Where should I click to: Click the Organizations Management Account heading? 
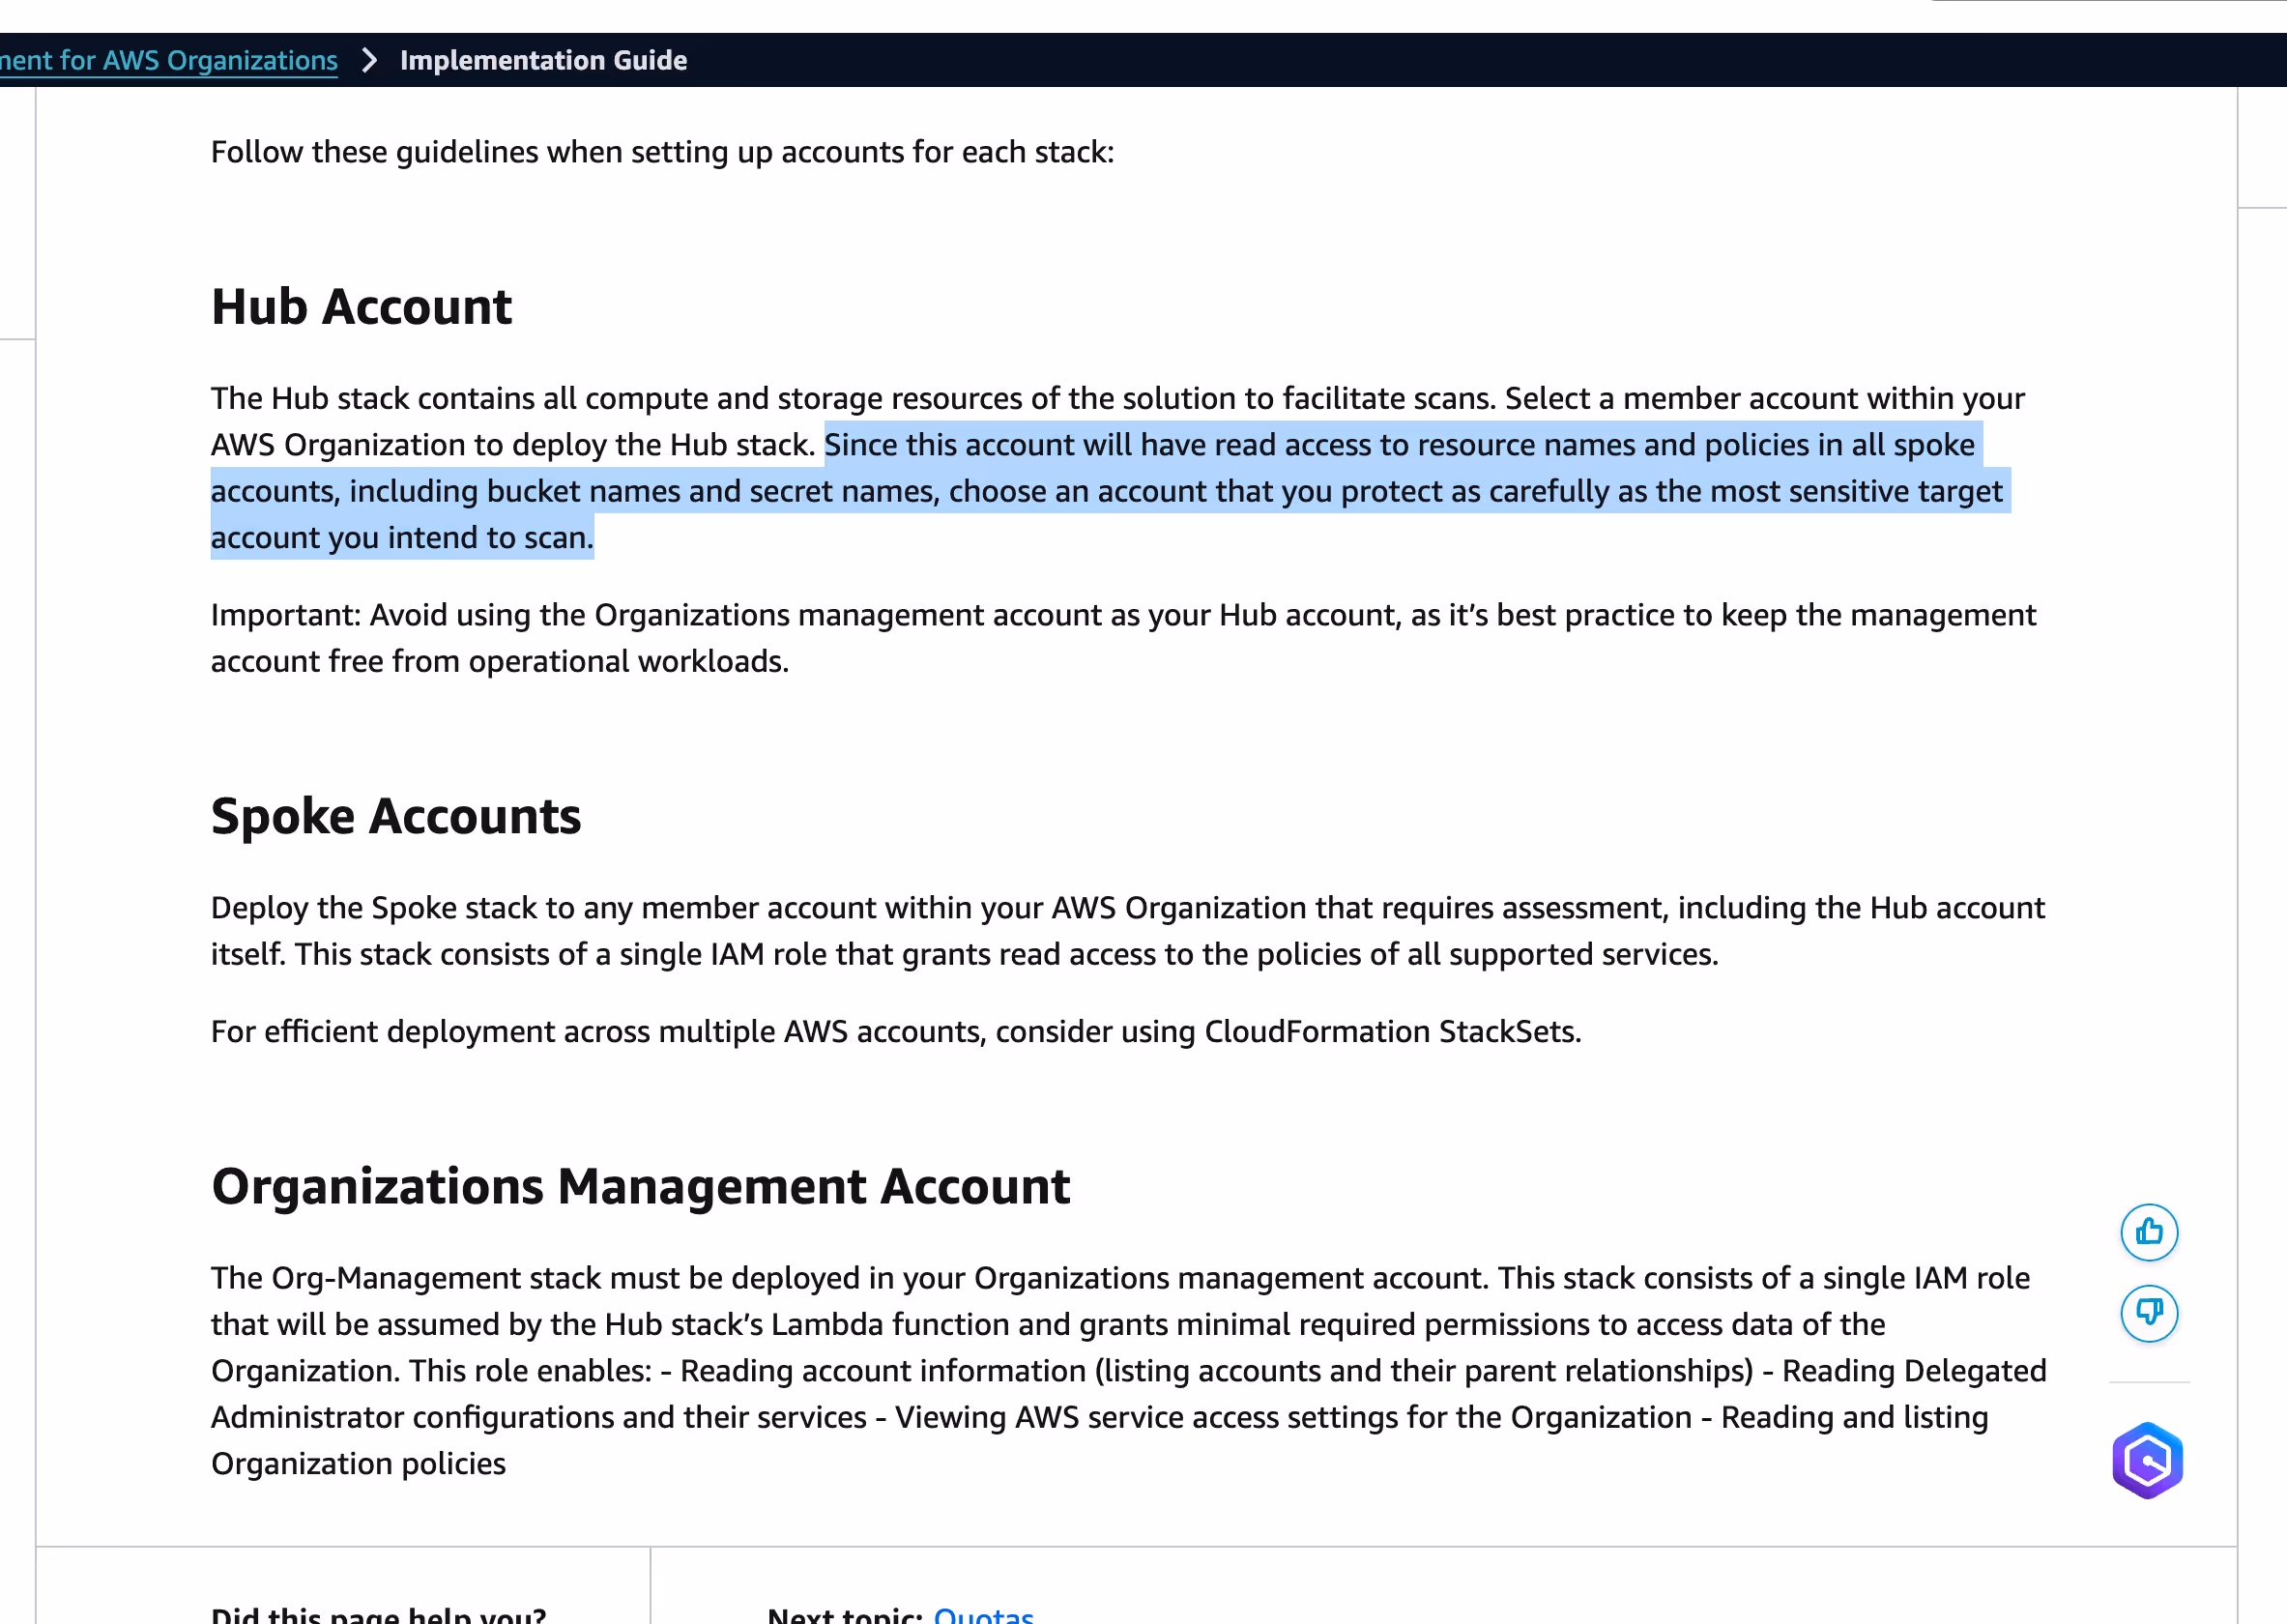coord(640,1186)
